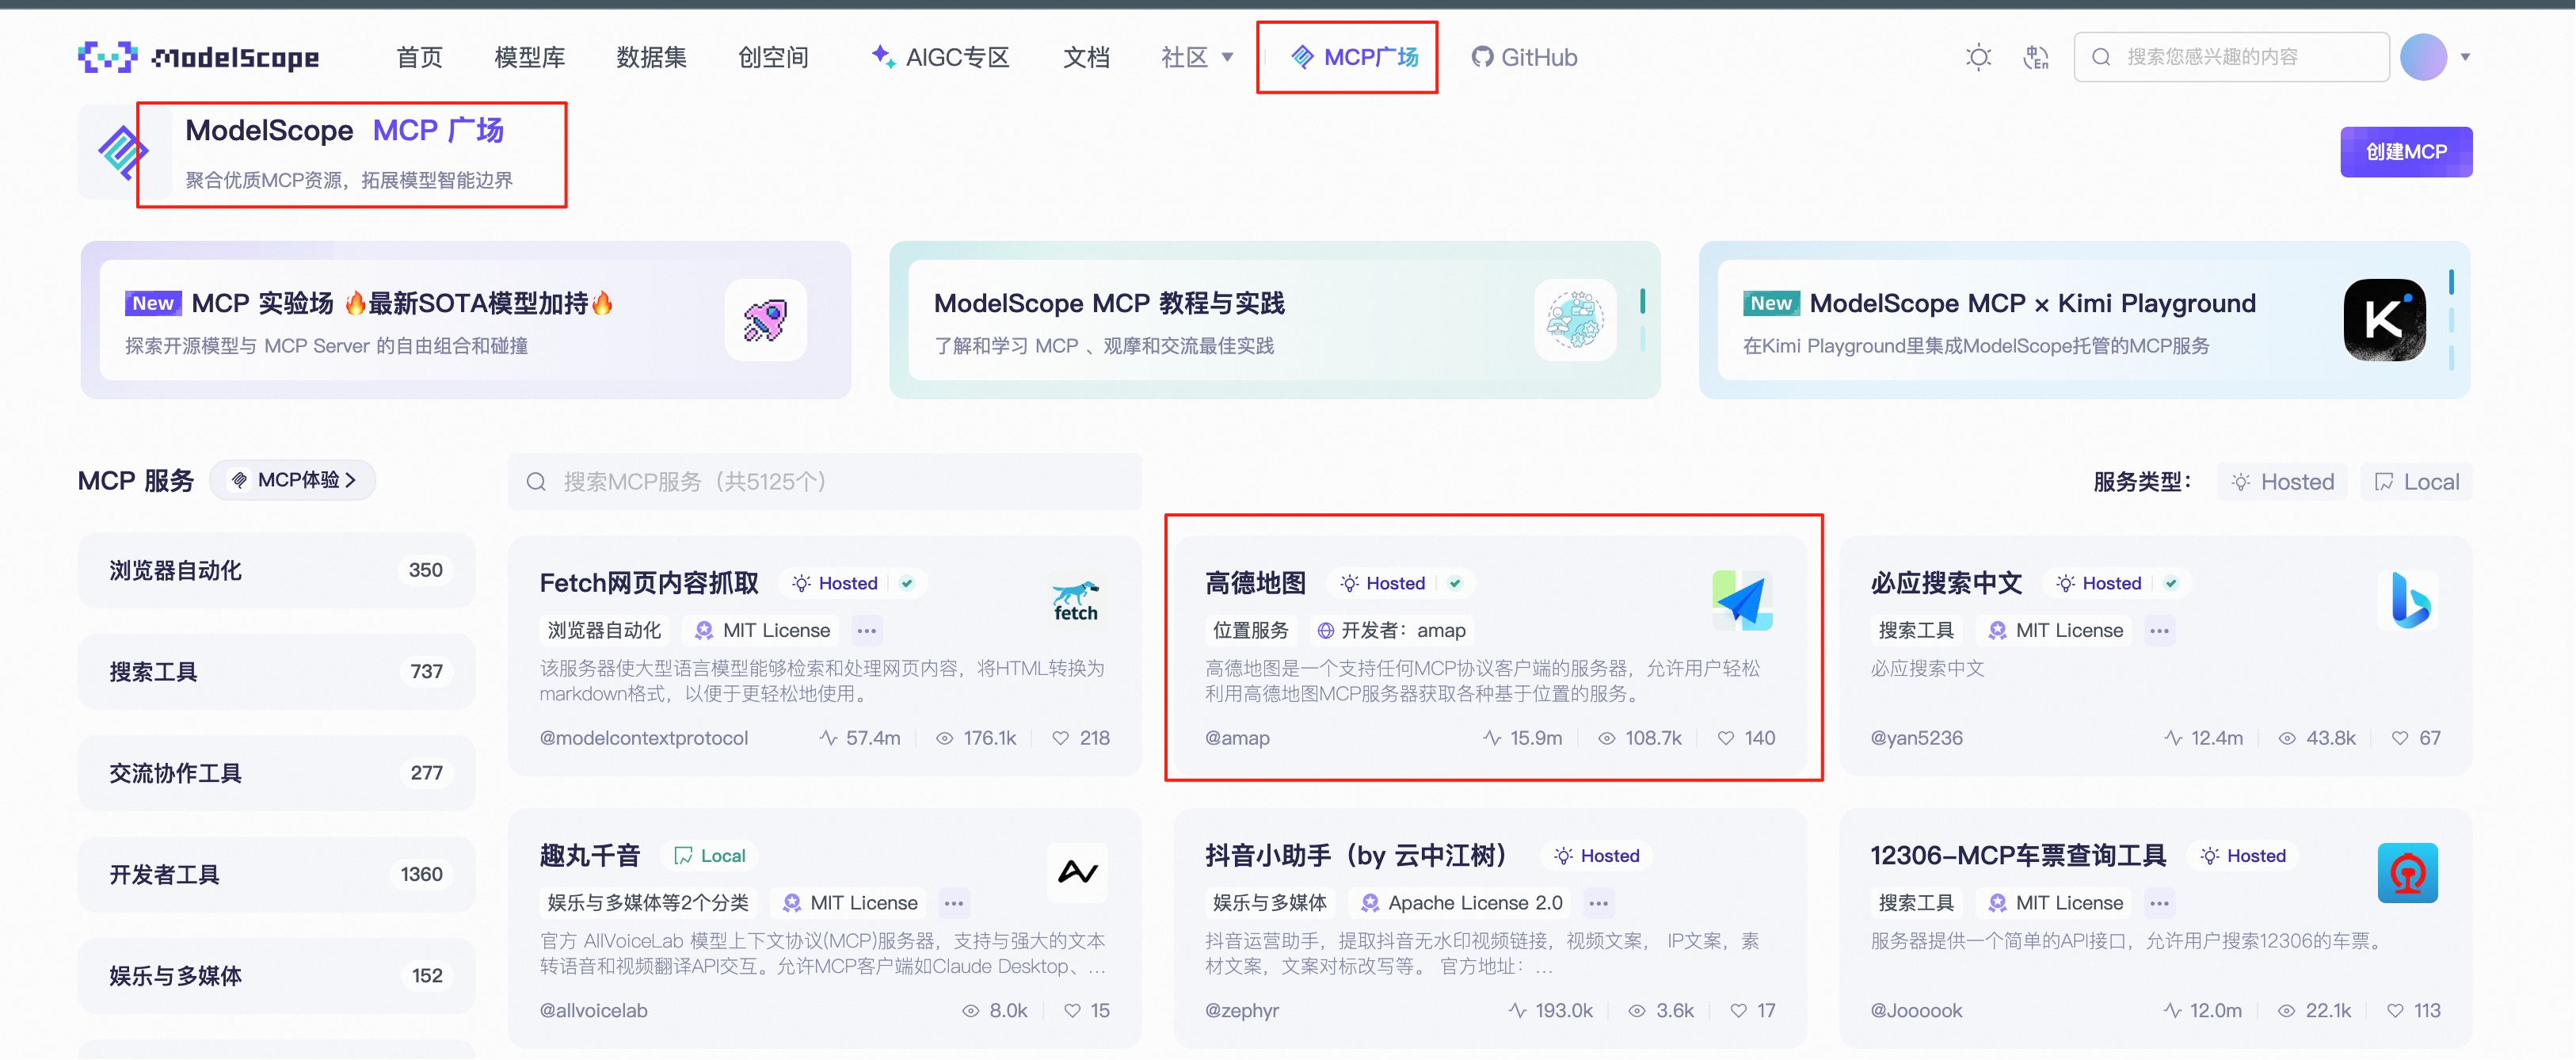Open AIGC专区 in navigation

940,57
